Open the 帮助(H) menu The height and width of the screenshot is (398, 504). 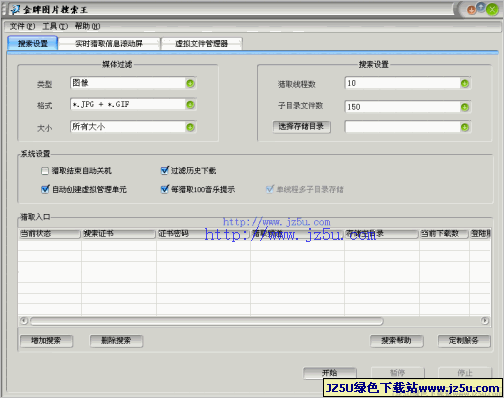pos(87,26)
